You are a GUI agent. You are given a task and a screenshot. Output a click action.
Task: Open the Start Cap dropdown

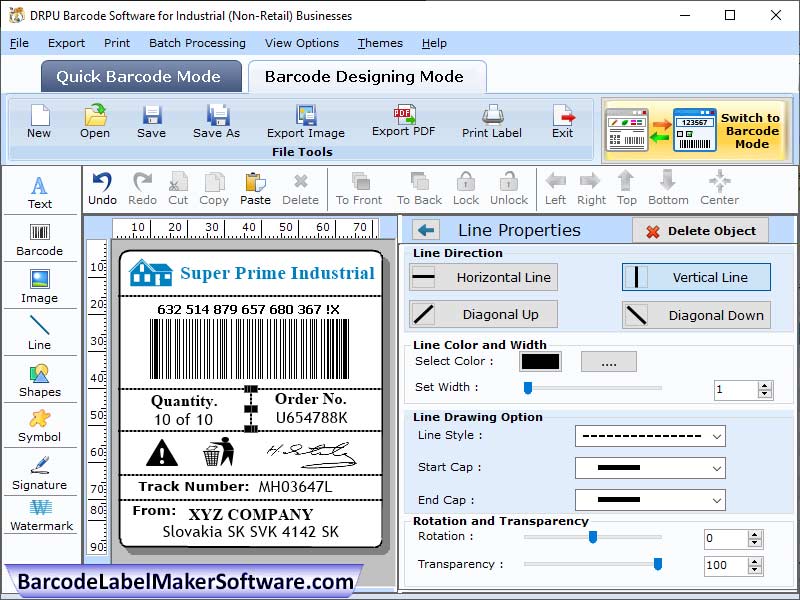[x=650, y=468]
